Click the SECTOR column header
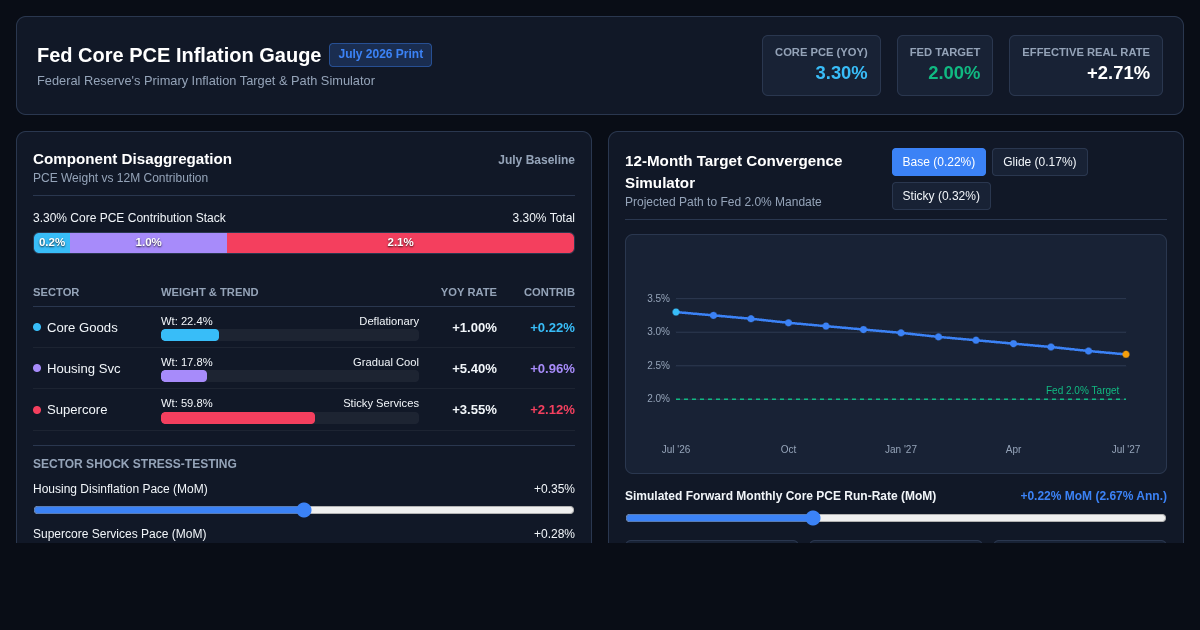Viewport: 1200px width, 630px height. pos(56,292)
